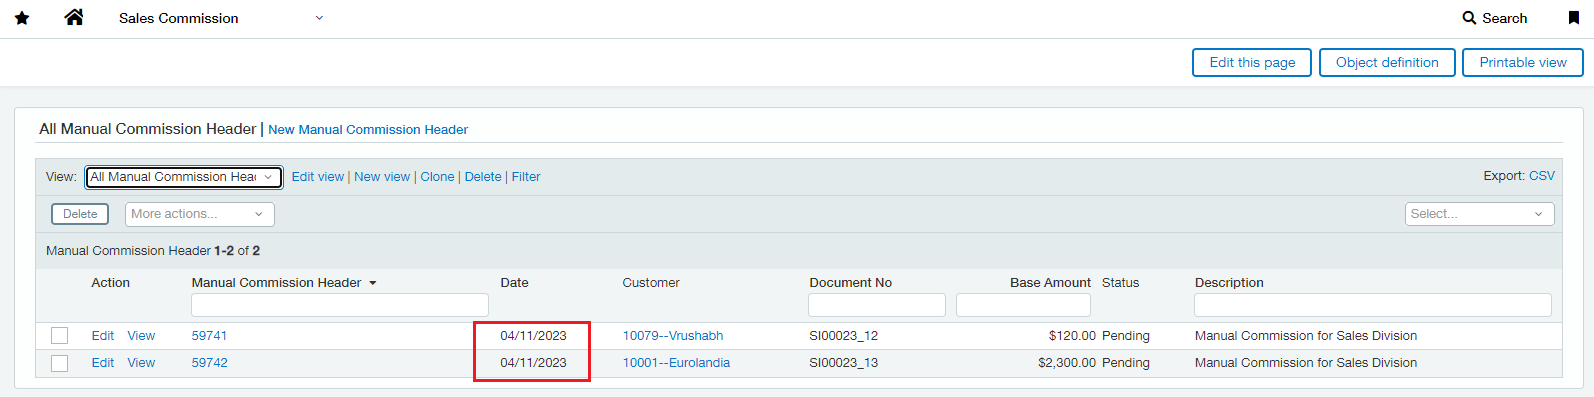Click the Document No column header
This screenshot has height=397, width=1594.
point(850,283)
